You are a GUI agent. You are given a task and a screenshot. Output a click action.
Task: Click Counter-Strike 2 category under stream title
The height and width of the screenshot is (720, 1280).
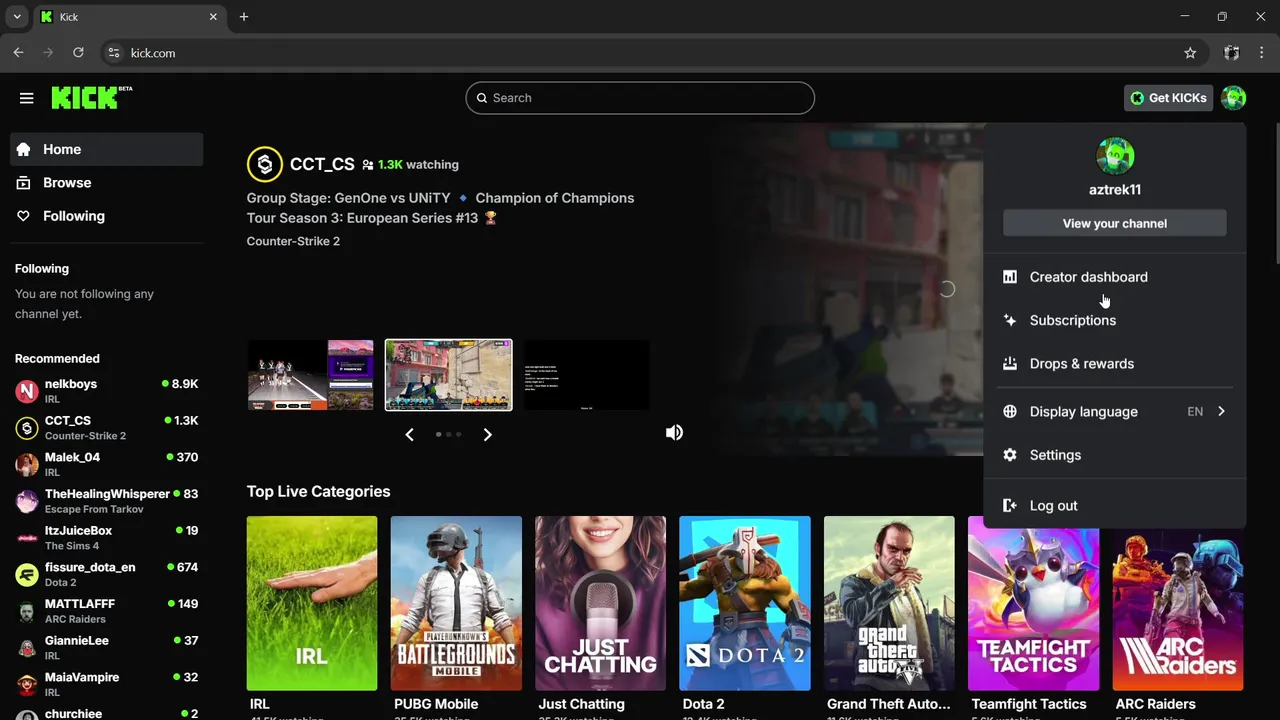(x=293, y=241)
